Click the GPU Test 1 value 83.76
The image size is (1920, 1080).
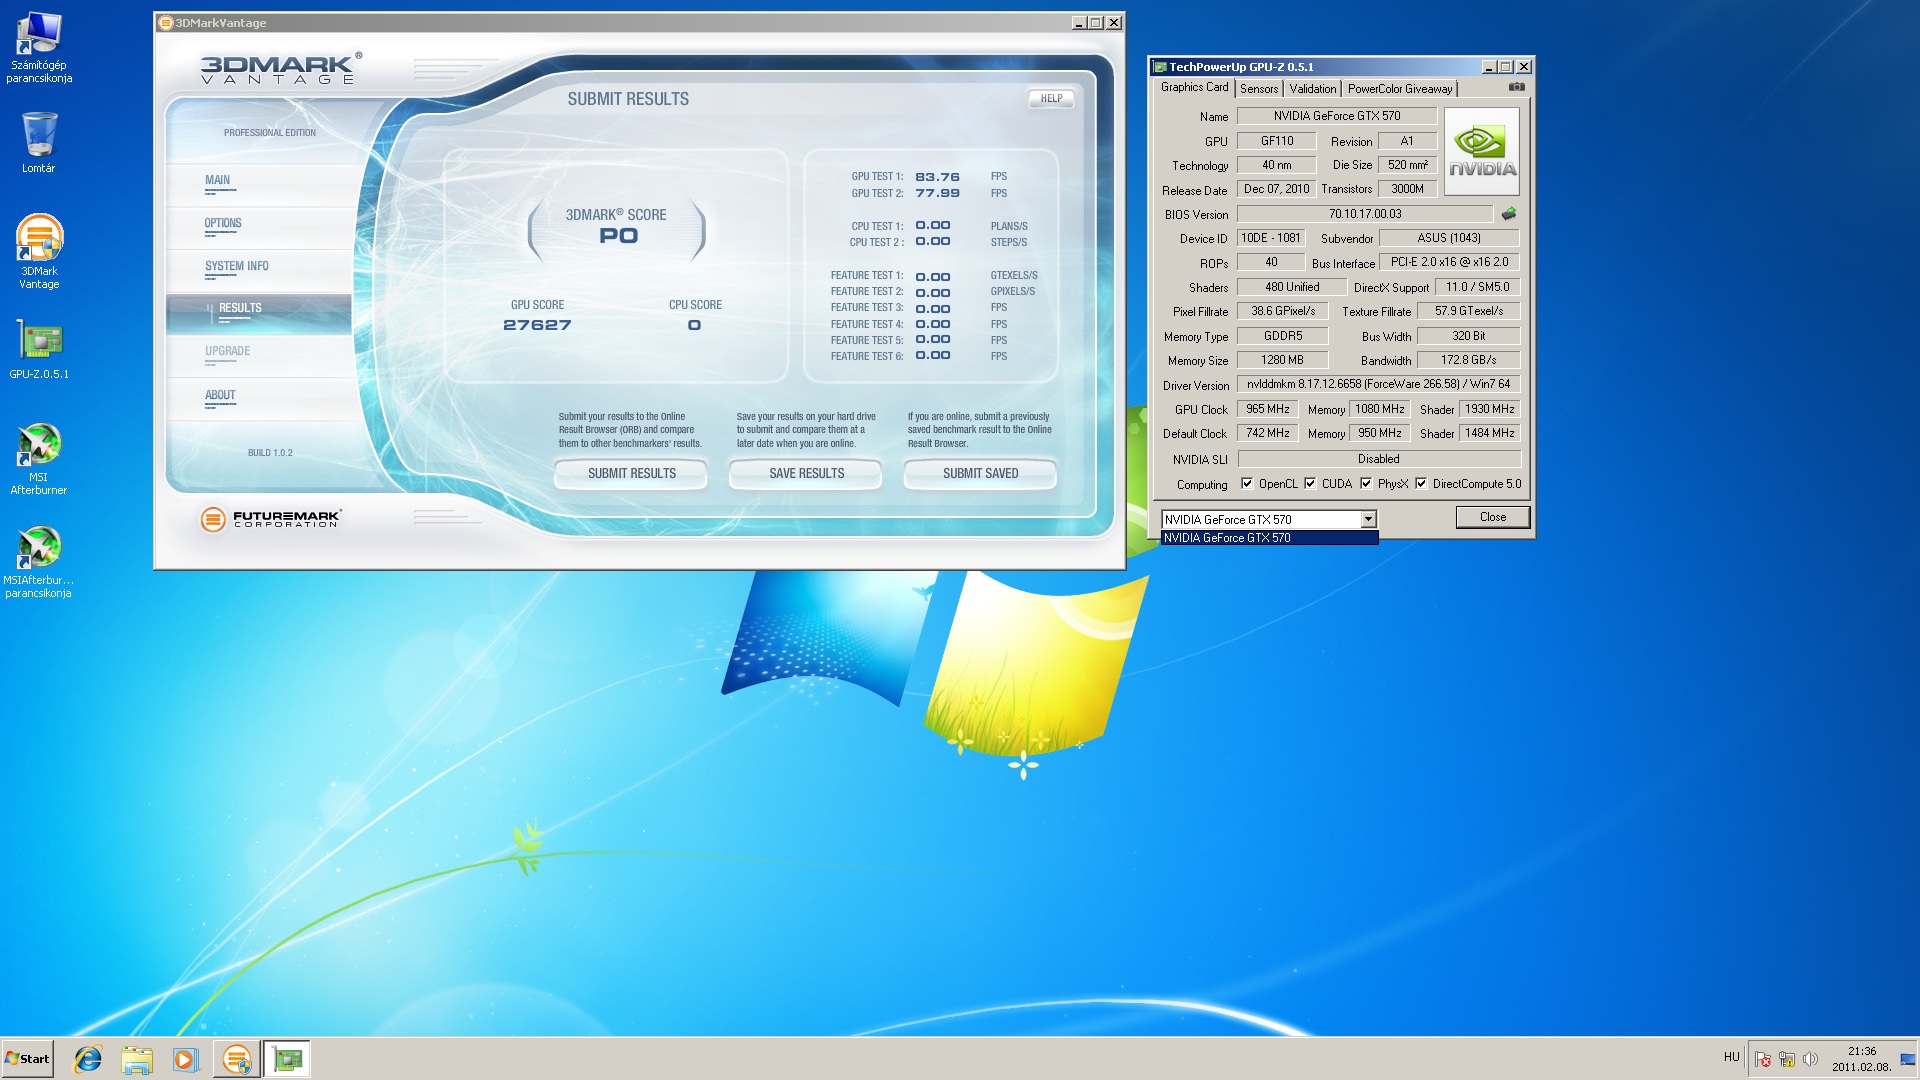point(937,177)
